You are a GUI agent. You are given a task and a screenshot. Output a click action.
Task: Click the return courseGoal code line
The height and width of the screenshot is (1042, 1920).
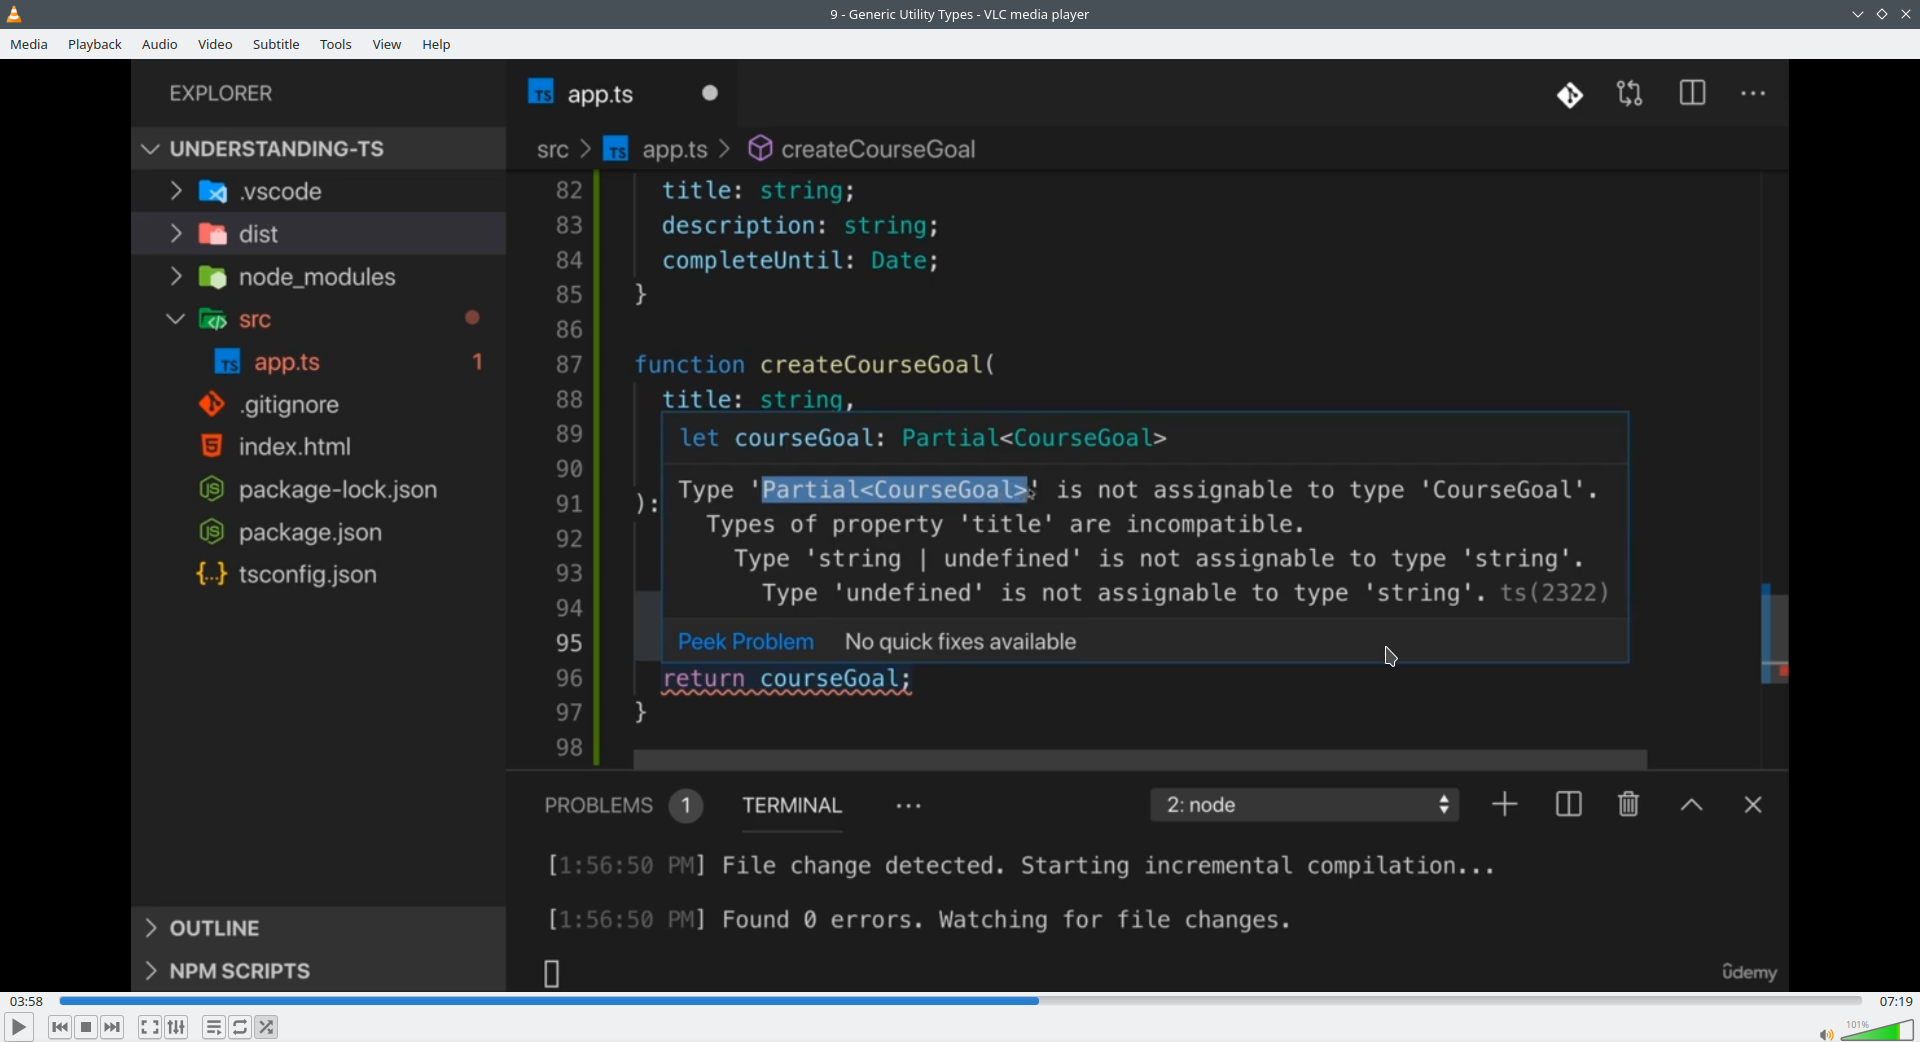787,680
